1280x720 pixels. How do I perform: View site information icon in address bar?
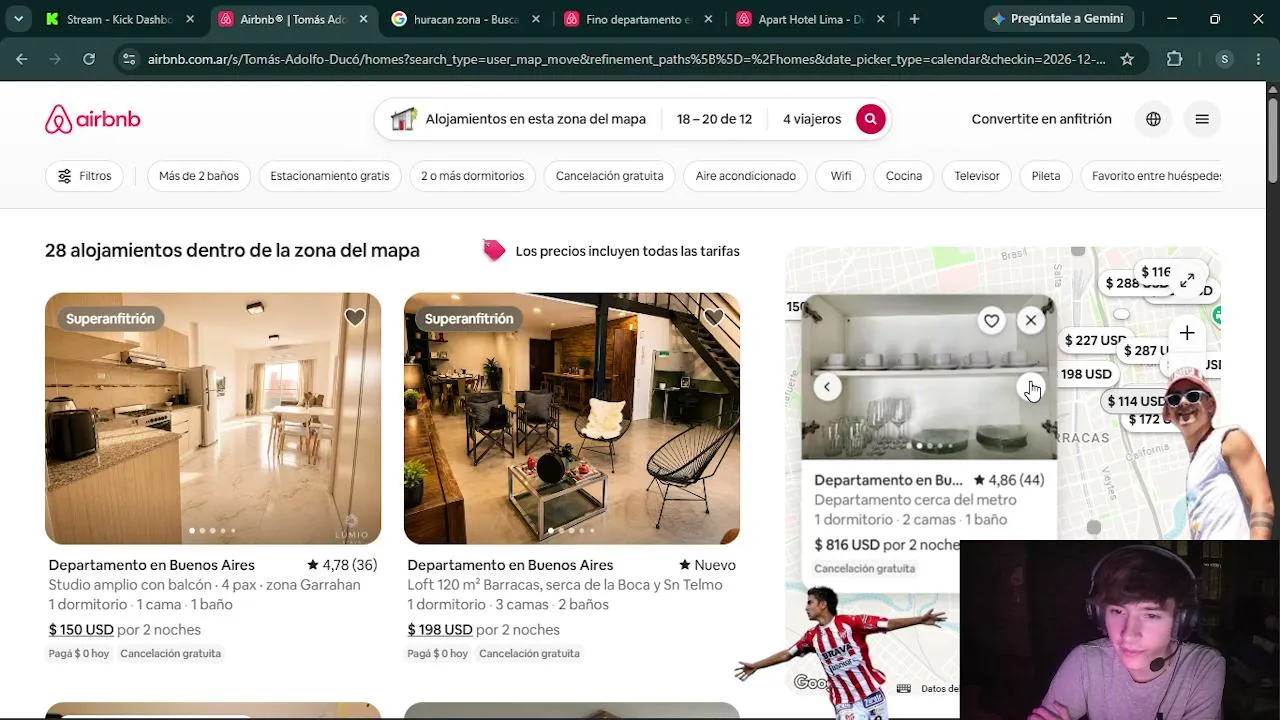[x=129, y=59]
